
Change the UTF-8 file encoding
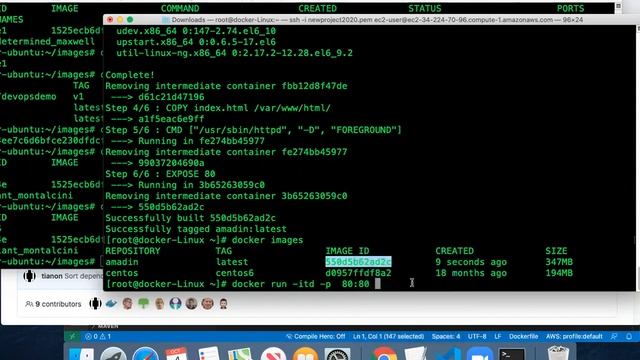pyautogui.click(x=477, y=337)
